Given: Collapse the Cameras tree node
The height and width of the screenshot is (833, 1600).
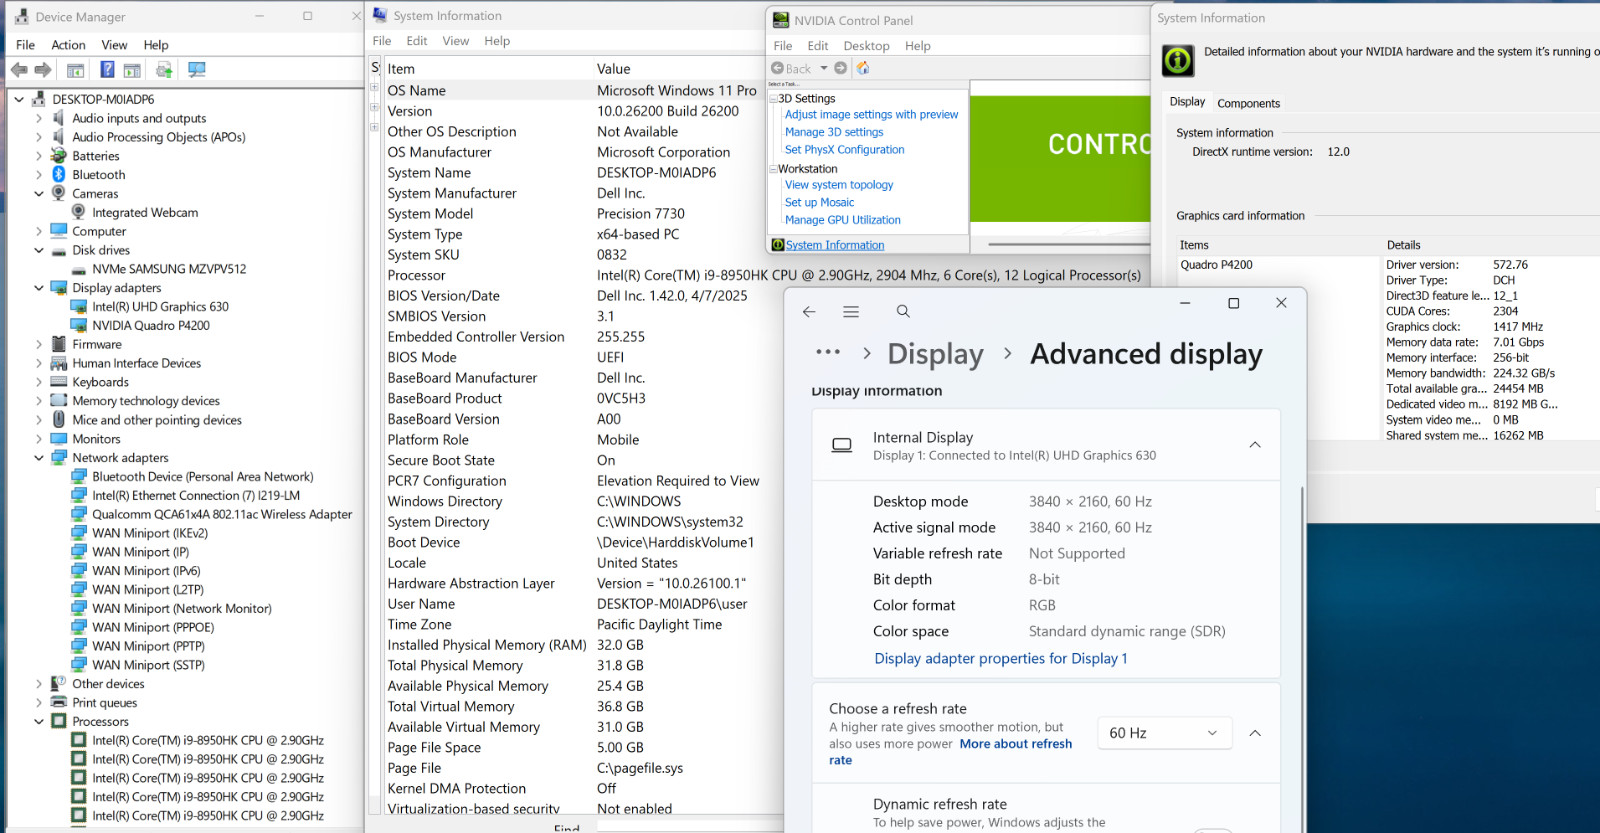Looking at the screenshot, I should pos(39,194).
